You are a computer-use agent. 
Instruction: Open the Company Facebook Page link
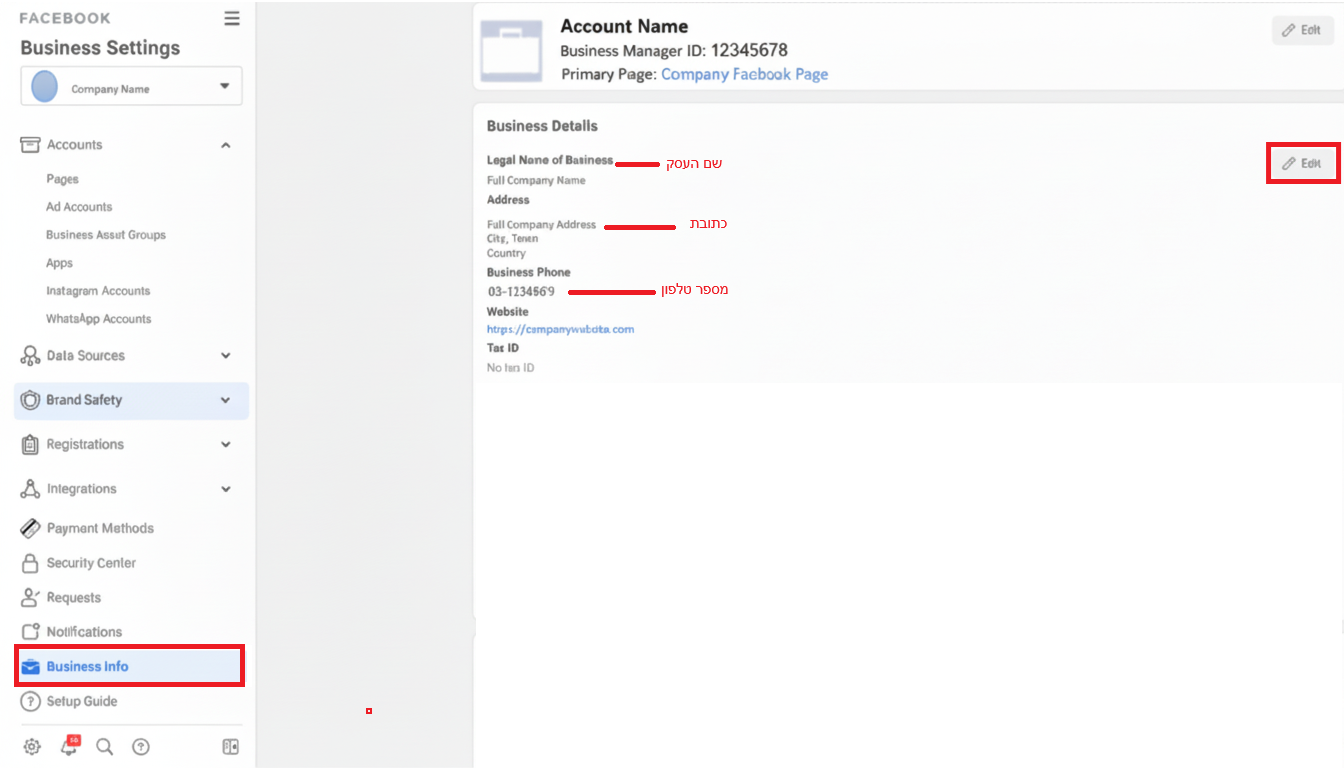[744, 74]
